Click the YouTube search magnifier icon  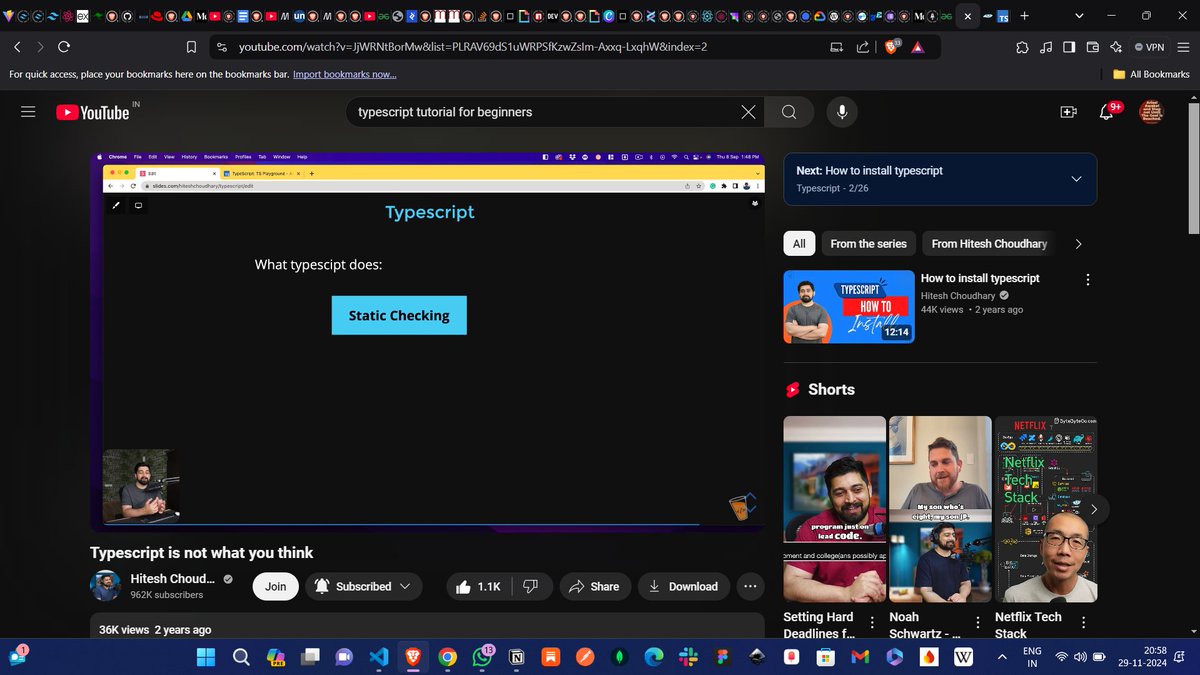pyautogui.click(x=789, y=111)
